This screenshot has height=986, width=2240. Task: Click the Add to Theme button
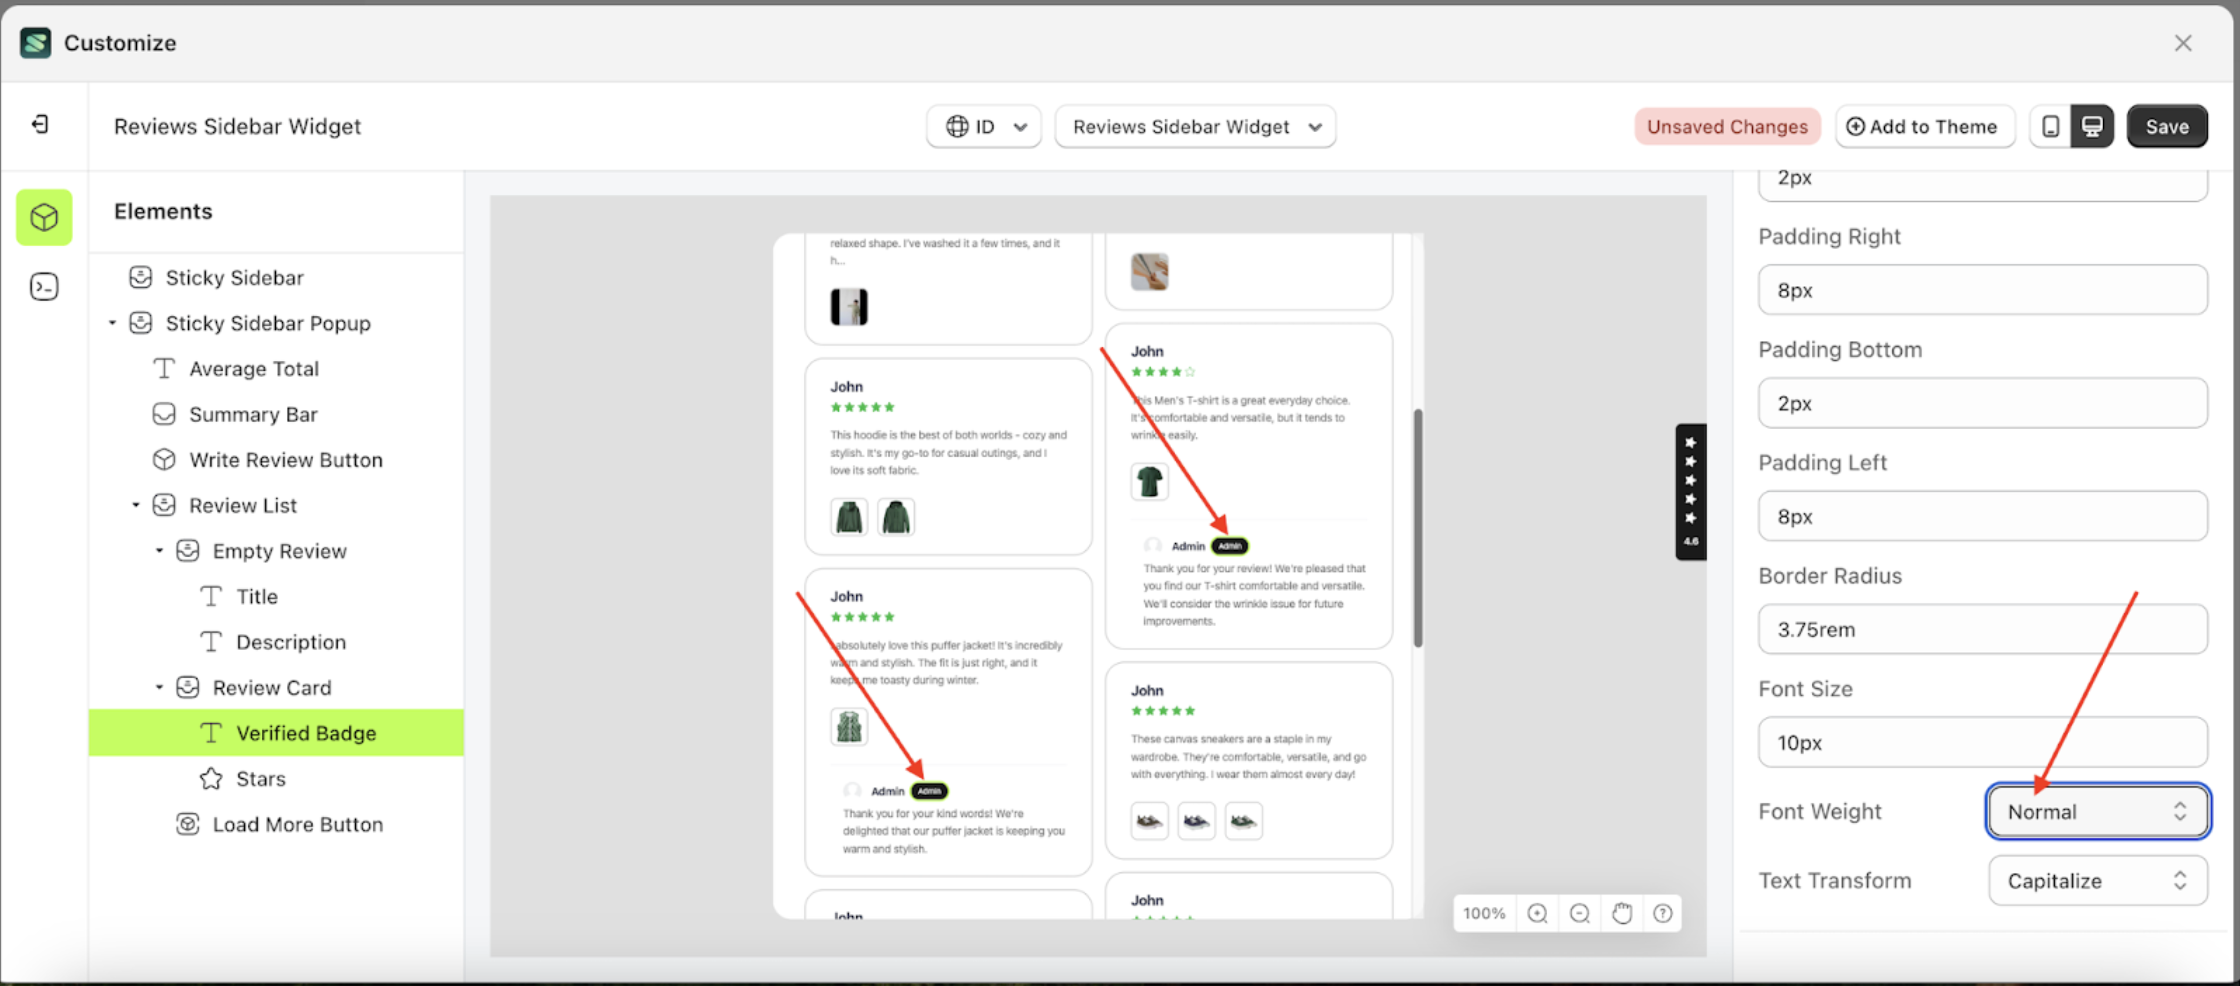point(1923,127)
